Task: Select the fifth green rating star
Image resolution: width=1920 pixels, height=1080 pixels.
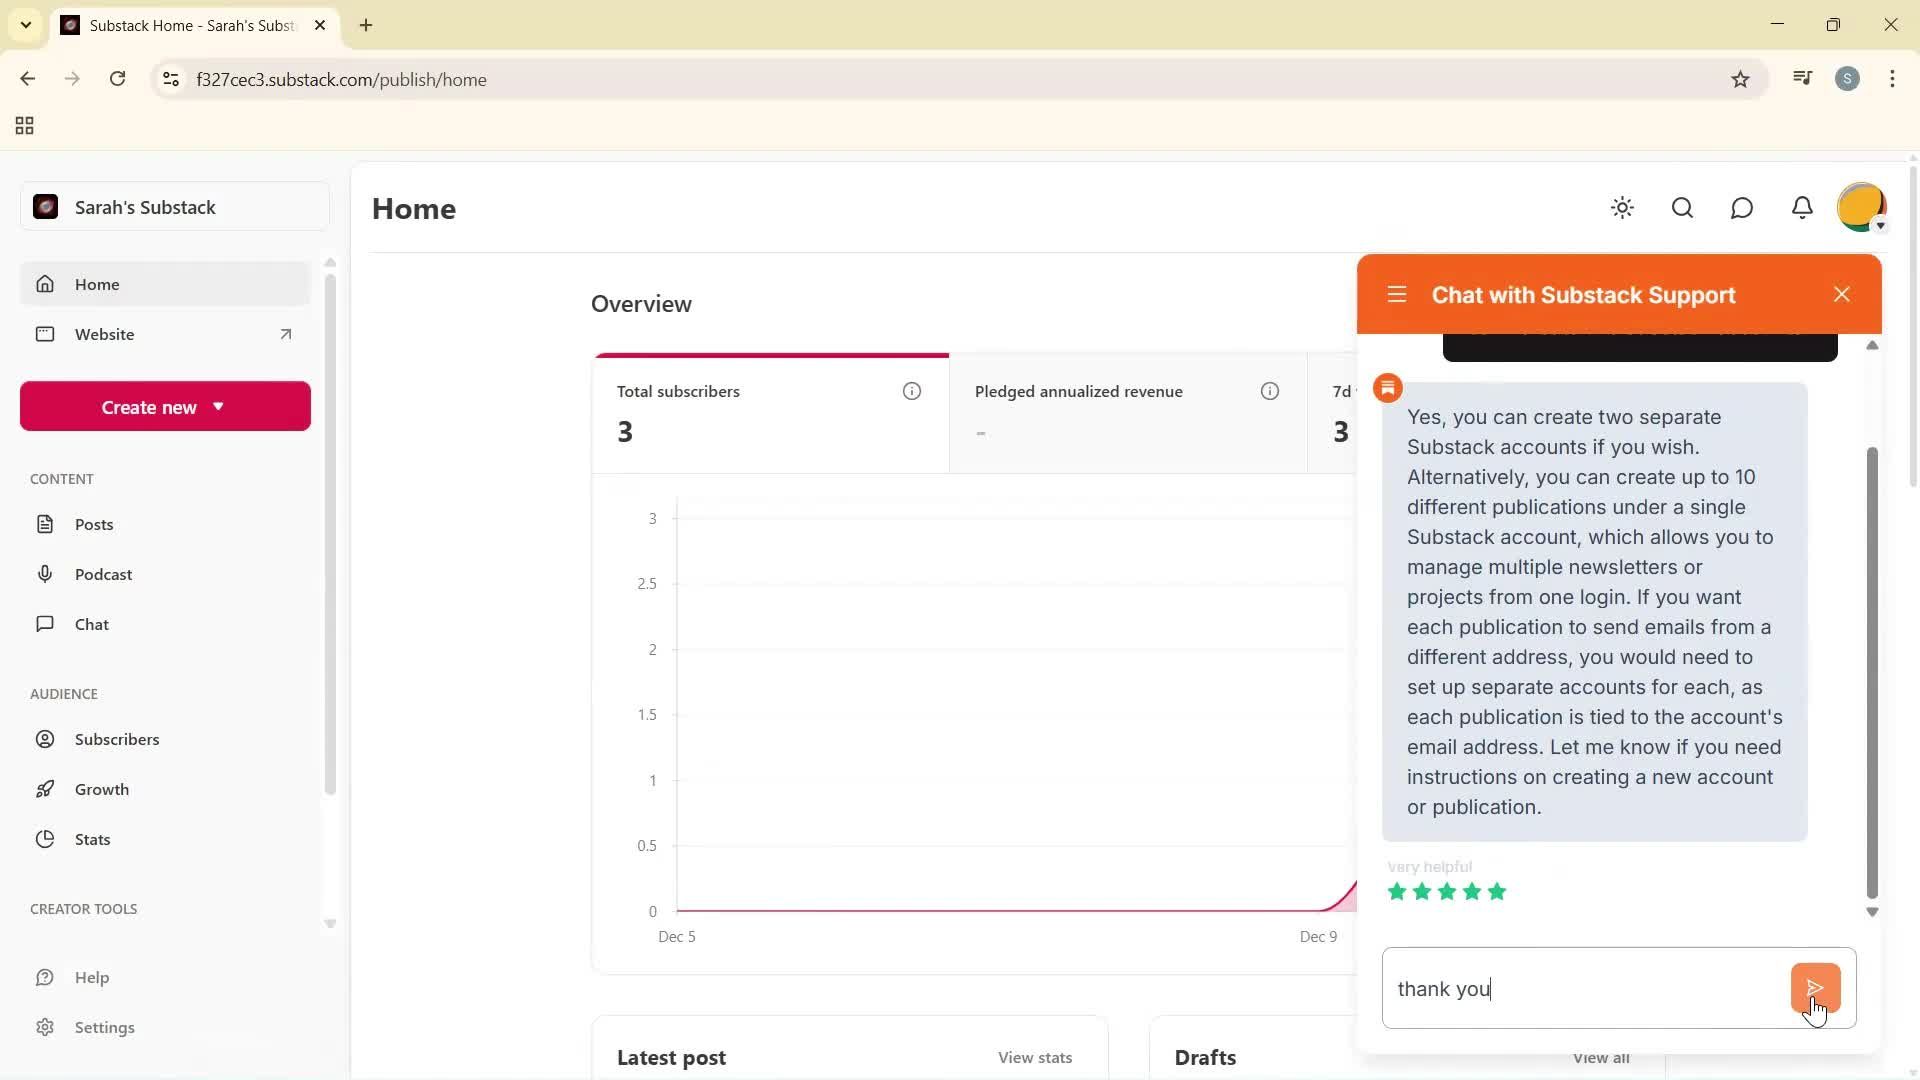Action: (1497, 892)
